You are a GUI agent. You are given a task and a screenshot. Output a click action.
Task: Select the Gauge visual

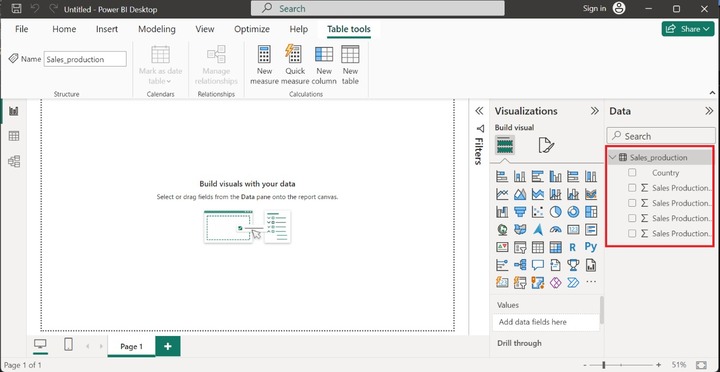click(x=556, y=230)
